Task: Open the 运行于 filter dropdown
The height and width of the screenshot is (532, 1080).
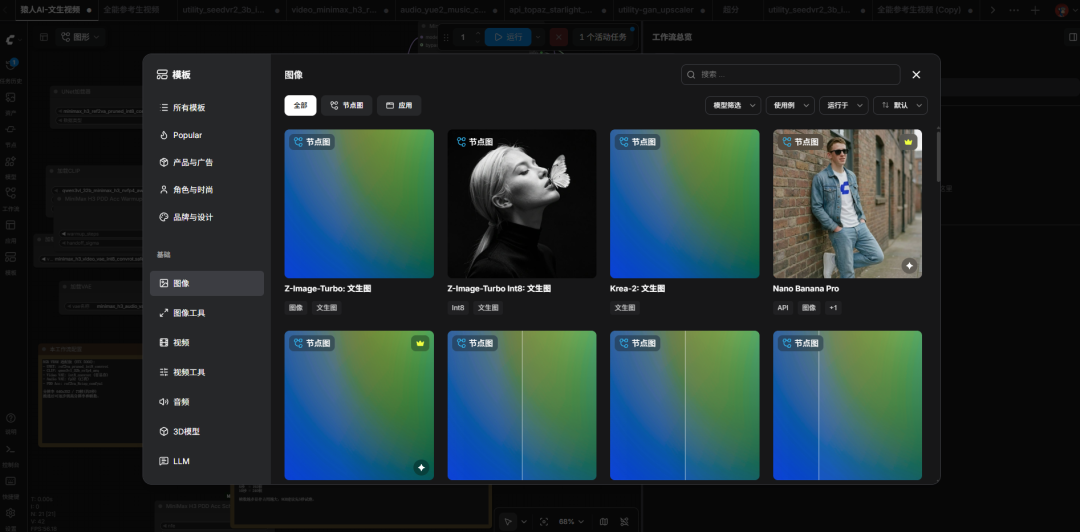Action: click(844, 105)
